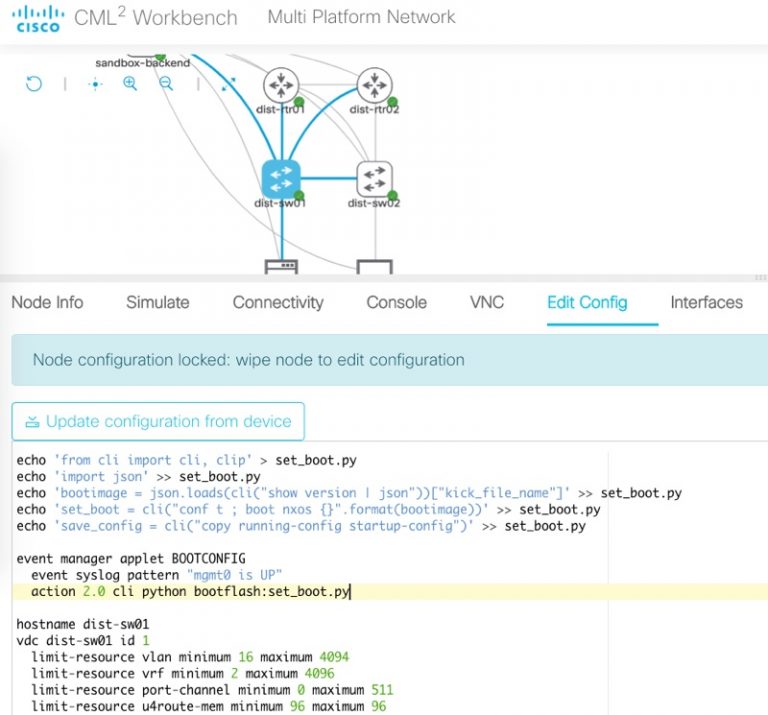768x715 pixels.
Task: Switch to the Simulate tab
Action: pyautogui.click(x=157, y=302)
